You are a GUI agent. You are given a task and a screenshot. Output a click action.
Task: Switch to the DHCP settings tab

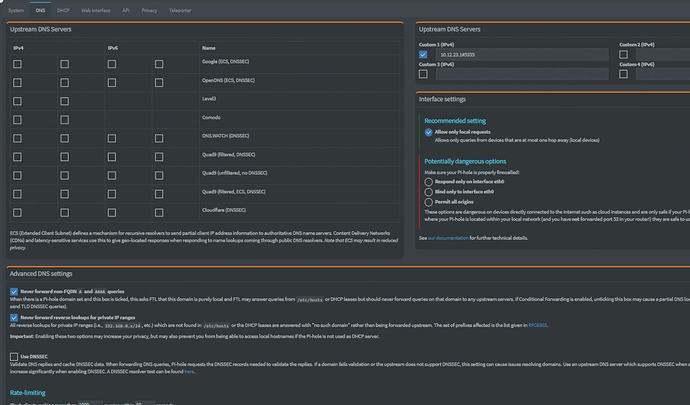[63, 10]
